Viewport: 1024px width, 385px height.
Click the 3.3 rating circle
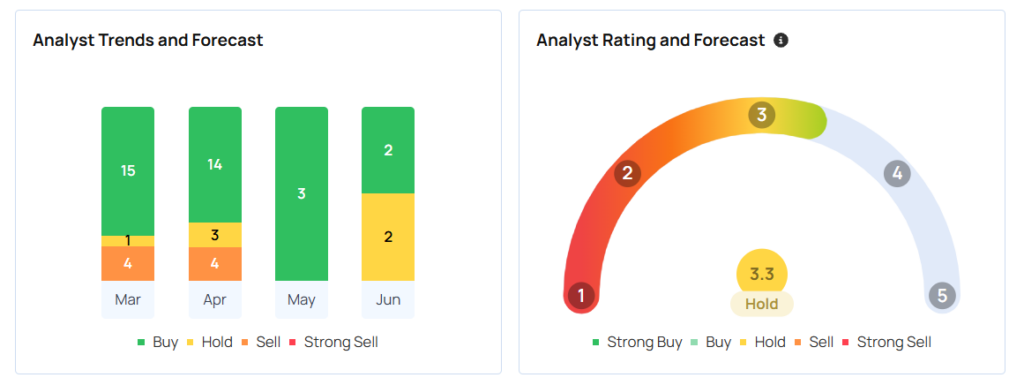coord(761,274)
